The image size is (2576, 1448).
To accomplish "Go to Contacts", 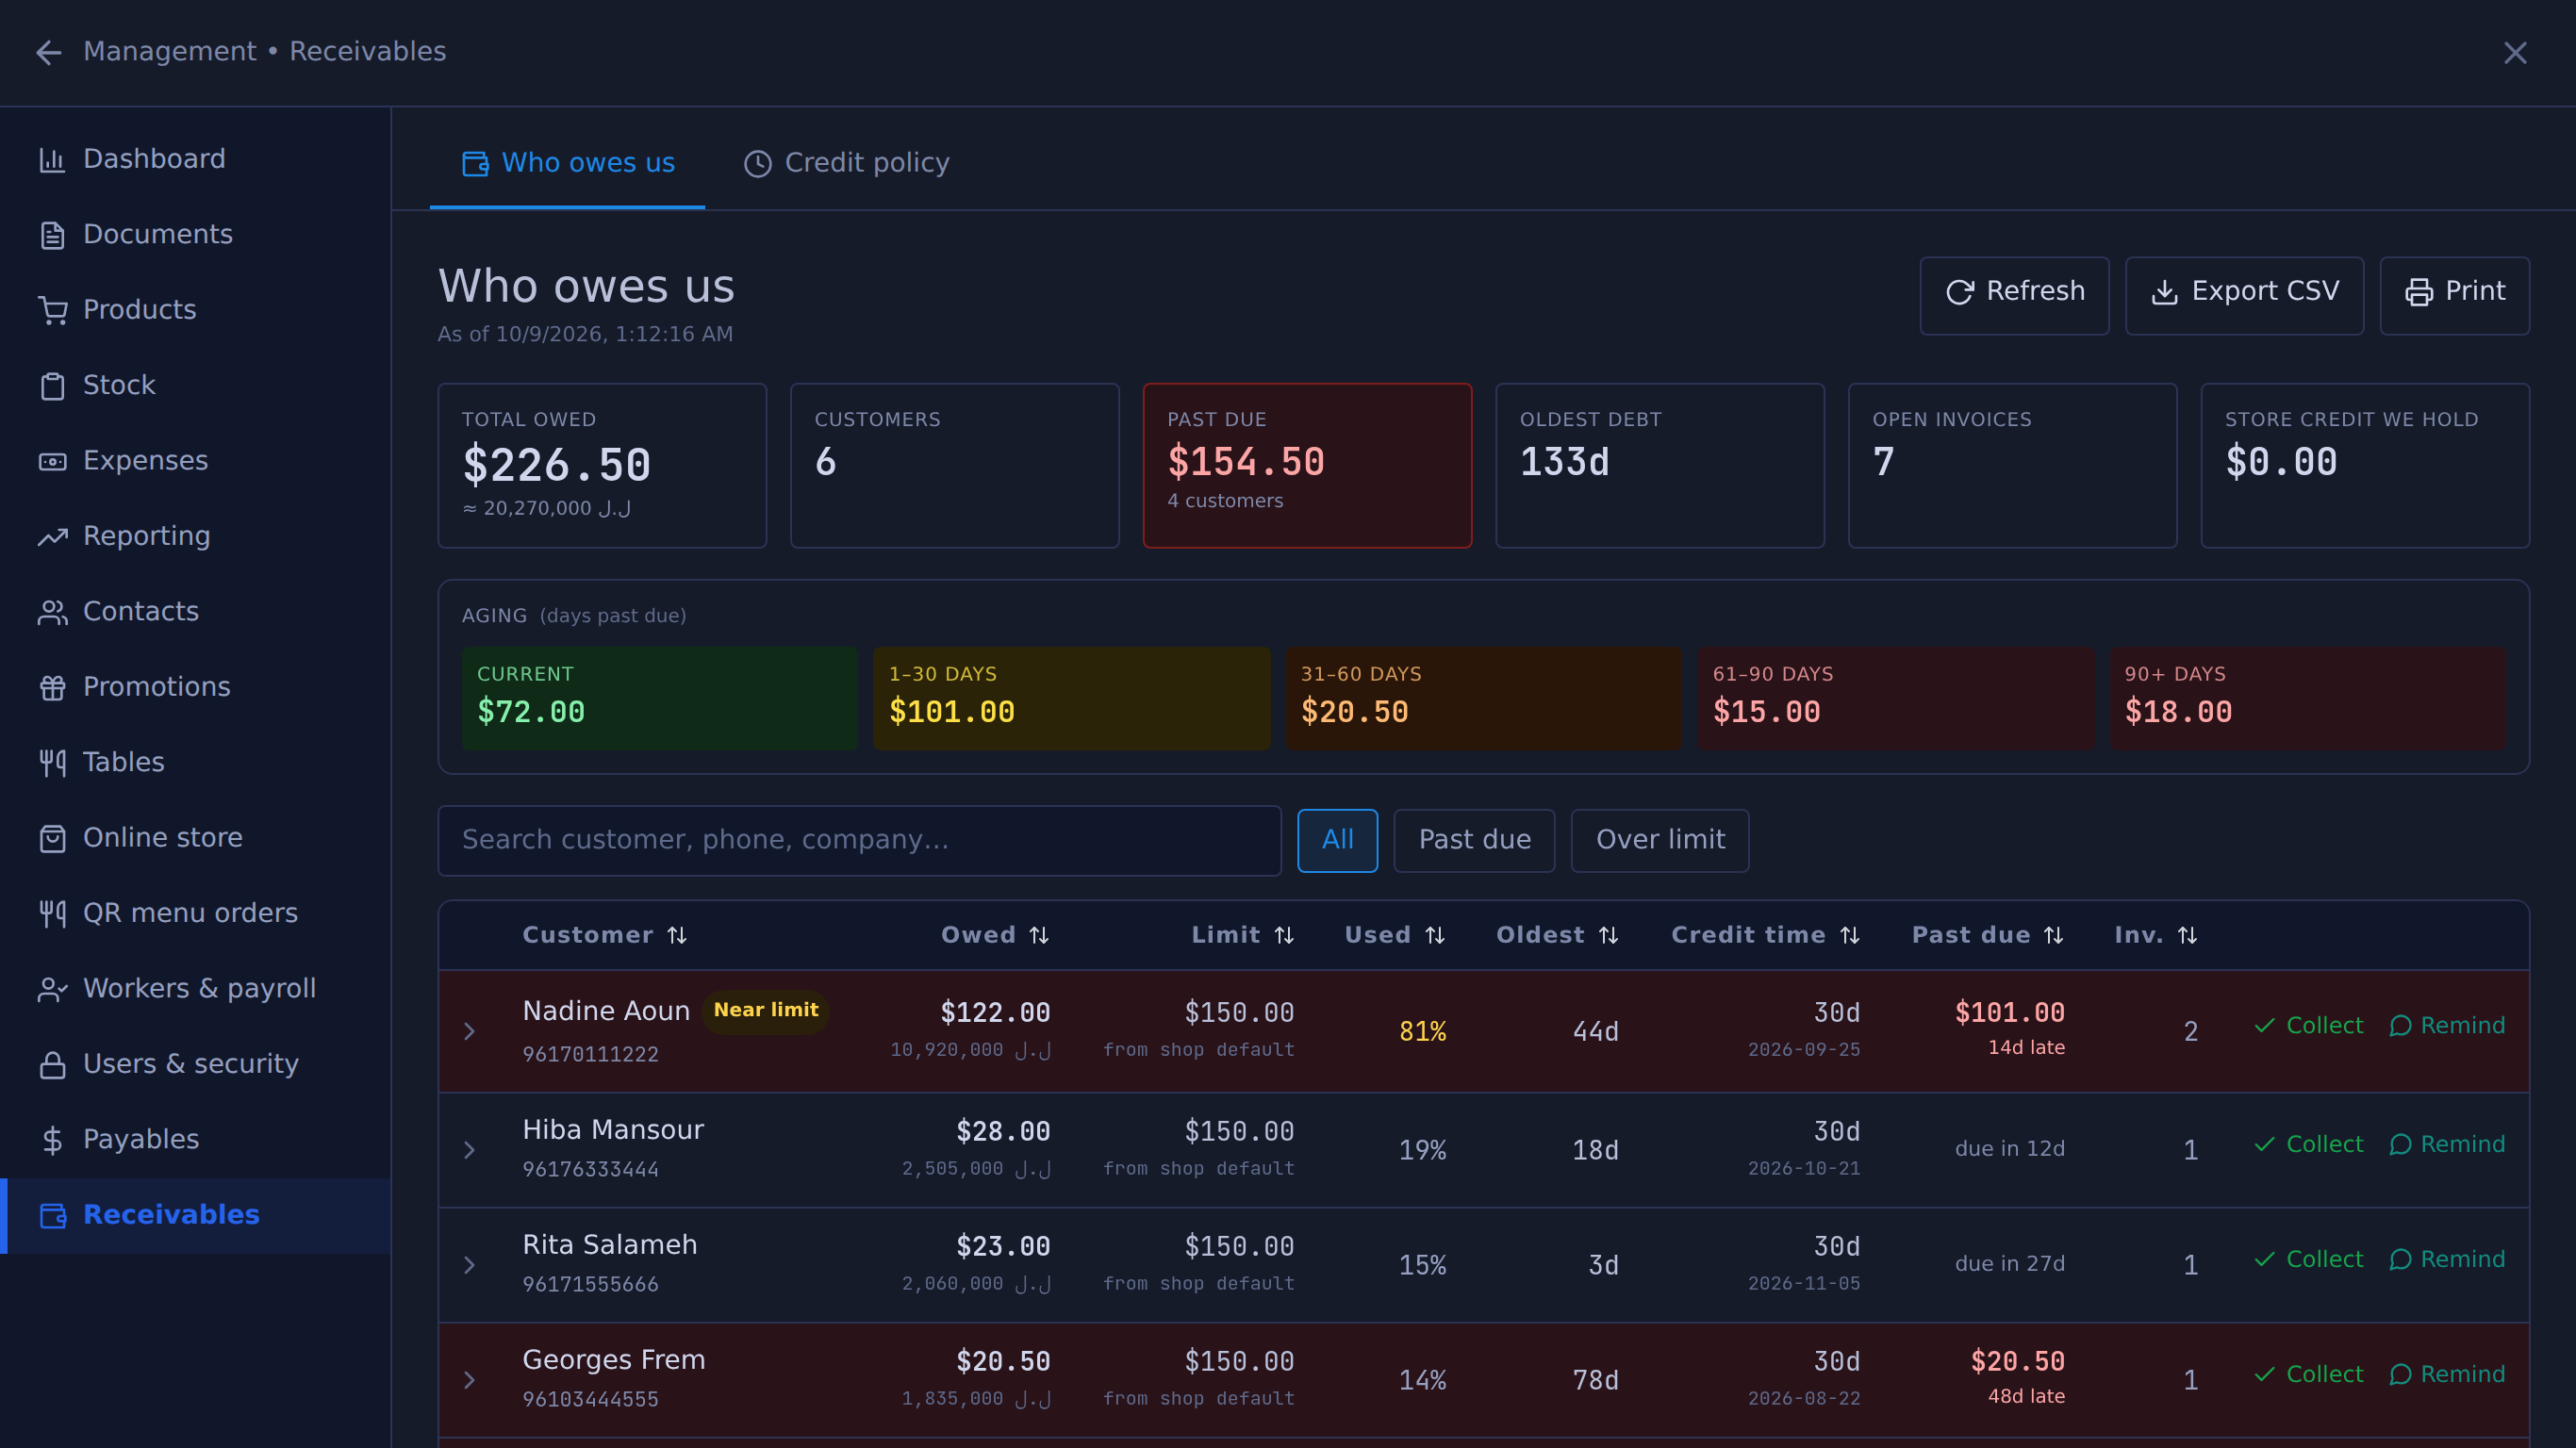I will click(x=196, y=611).
